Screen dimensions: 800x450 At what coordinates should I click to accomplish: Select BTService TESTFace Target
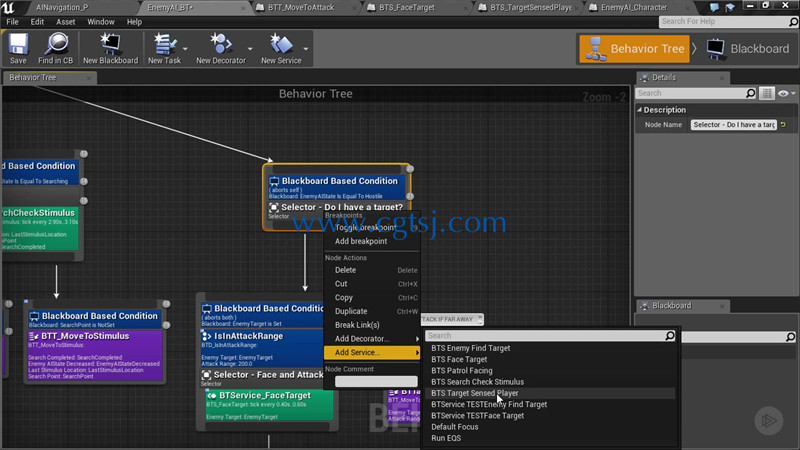pos(550,416)
